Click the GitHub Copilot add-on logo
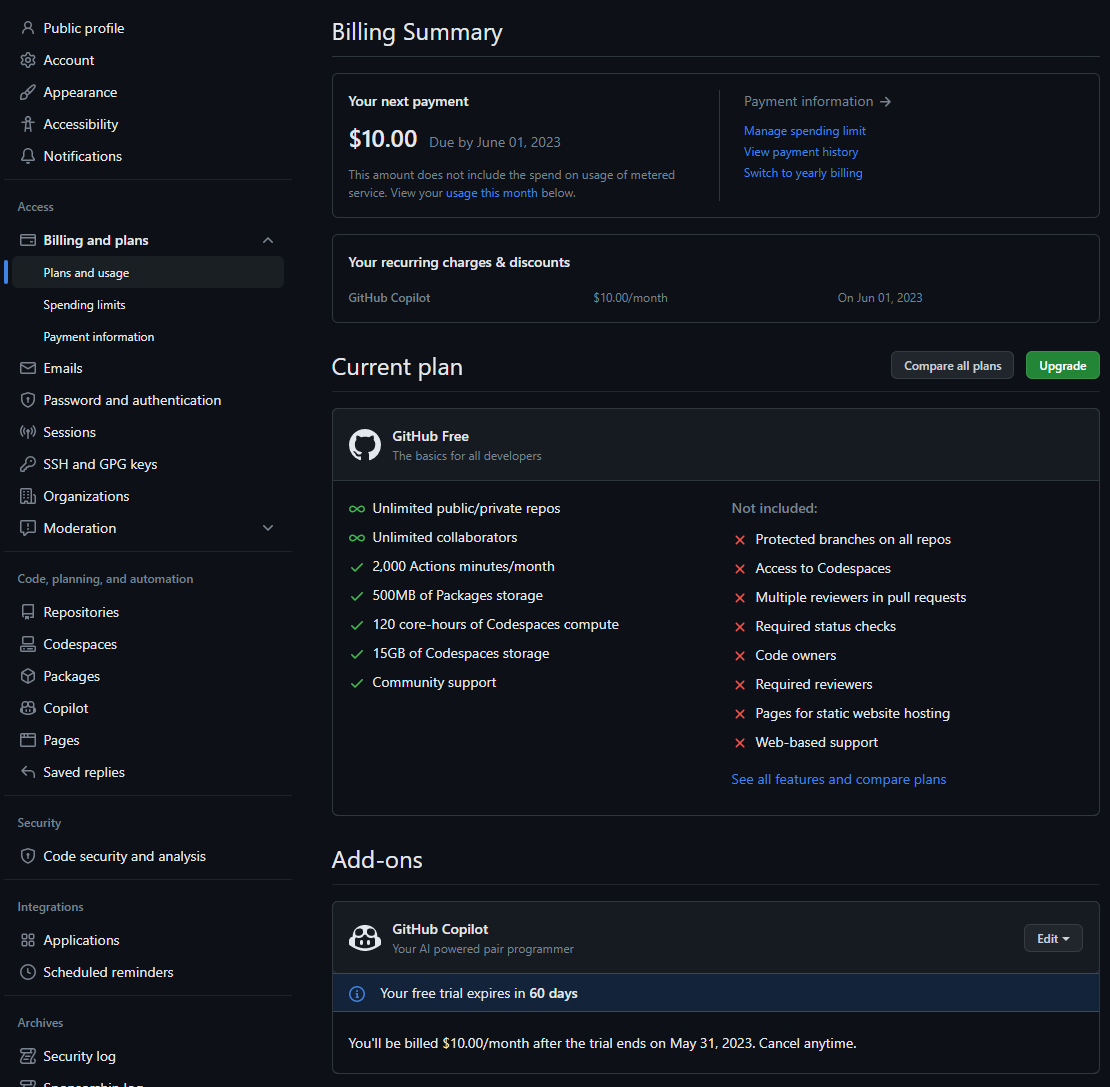The height and width of the screenshot is (1087, 1110). pyautogui.click(x=365, y=938)
